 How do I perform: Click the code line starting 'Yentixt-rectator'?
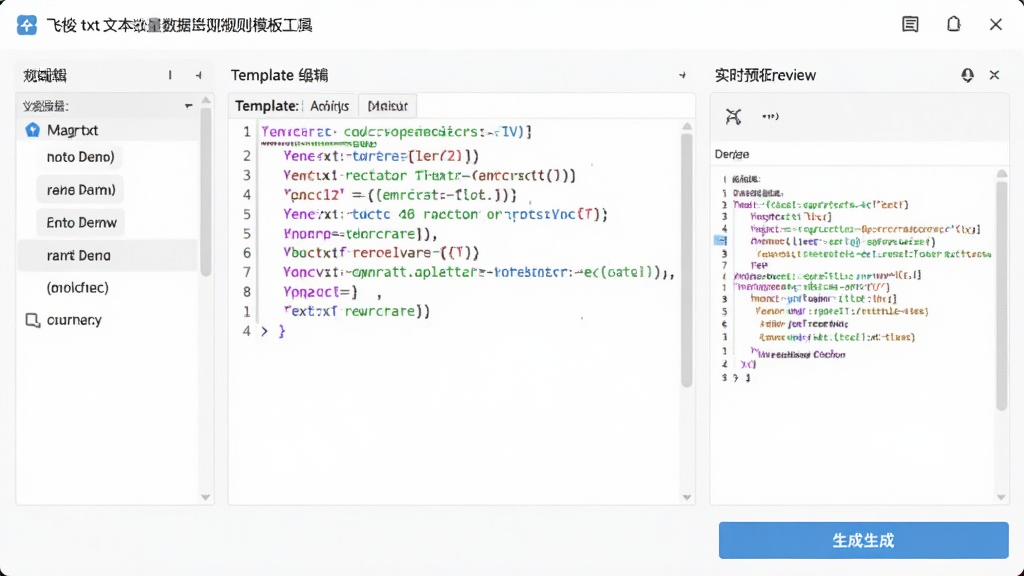[429, 176]
